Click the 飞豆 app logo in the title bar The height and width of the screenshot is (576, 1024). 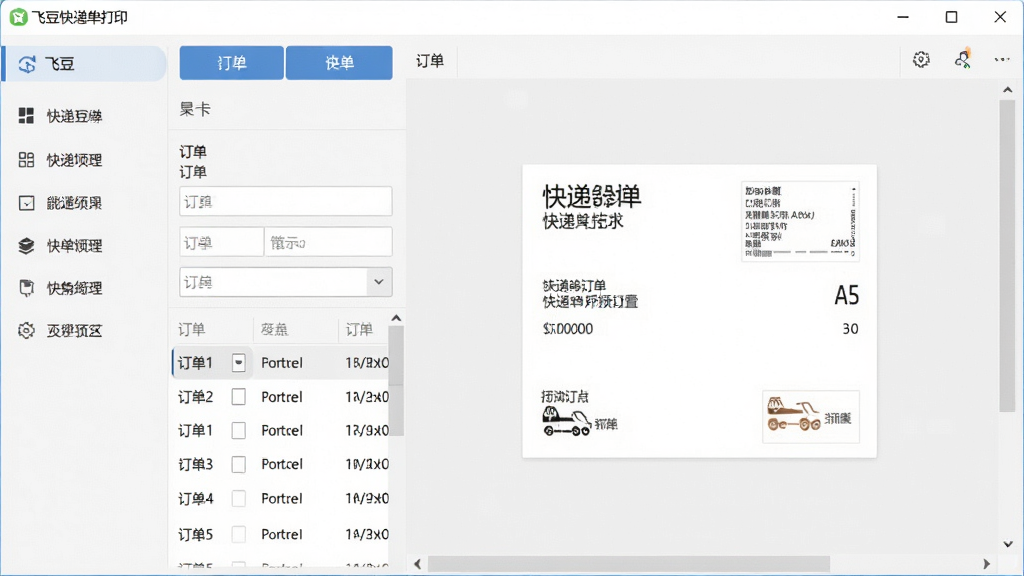pyautogui.click(x=18, y=17)
